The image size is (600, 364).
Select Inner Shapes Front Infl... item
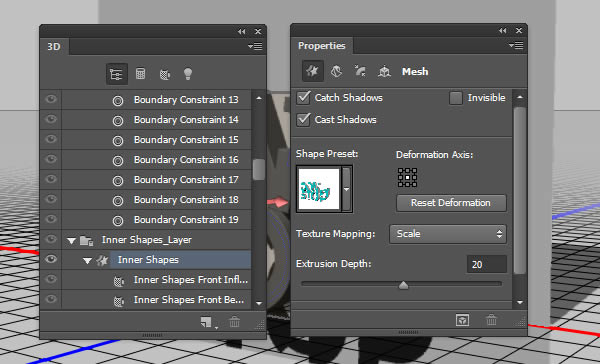pos(157,280)
